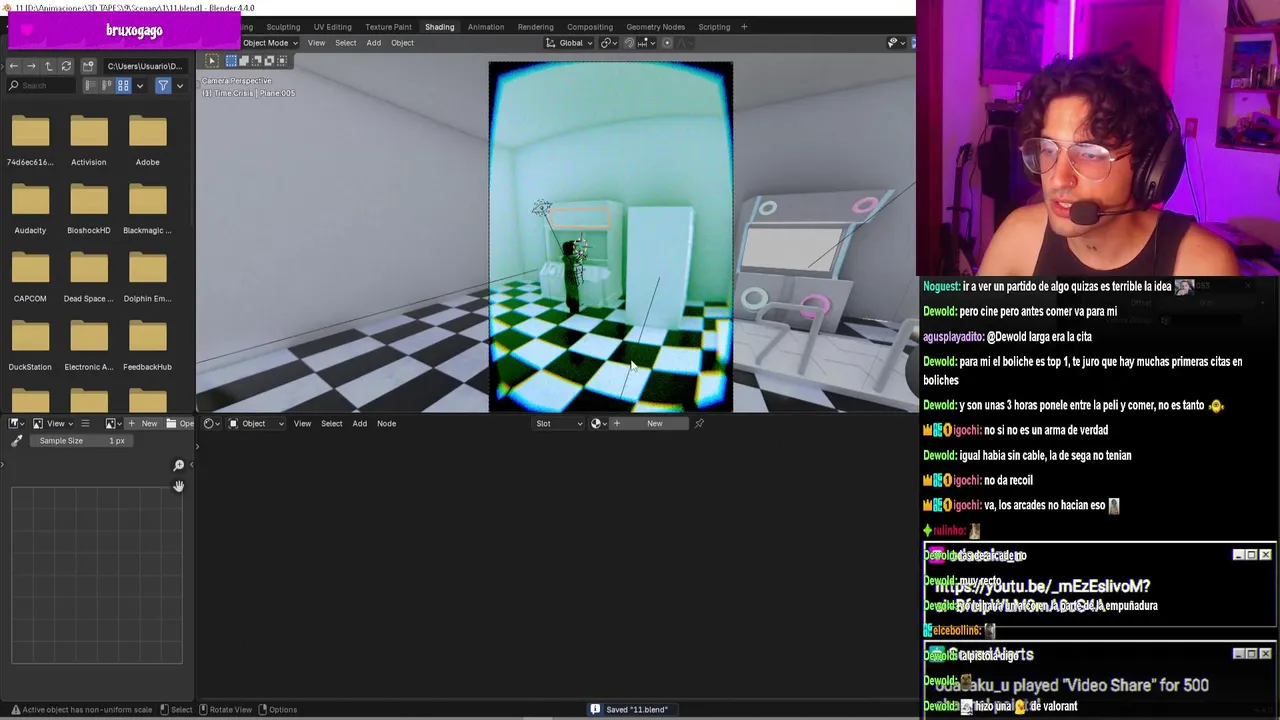Open the shader type Object dropdown
Image resolution: width=1280 pixels, height=720 pixels.
click(256, 424)
